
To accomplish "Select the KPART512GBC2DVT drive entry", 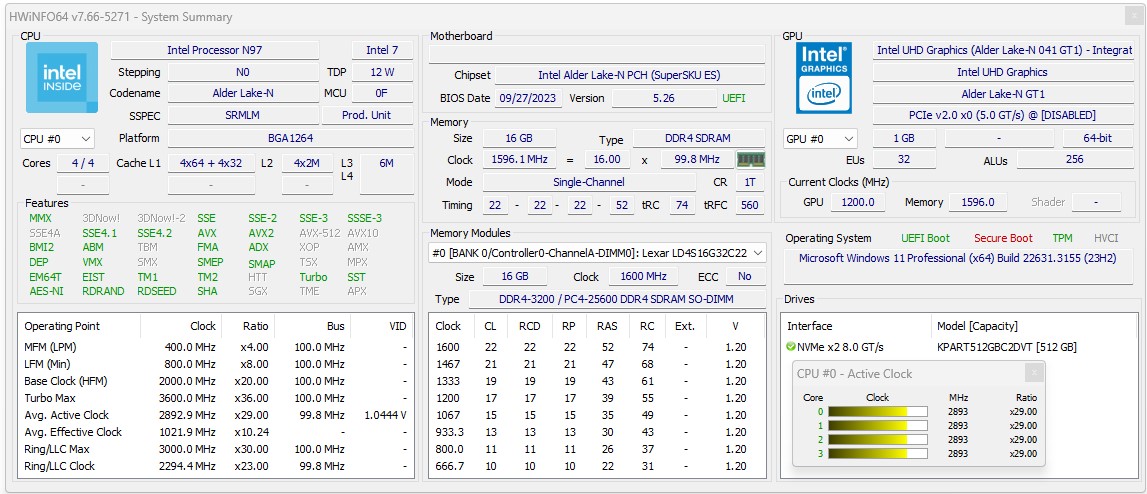I will [1007, 347].
